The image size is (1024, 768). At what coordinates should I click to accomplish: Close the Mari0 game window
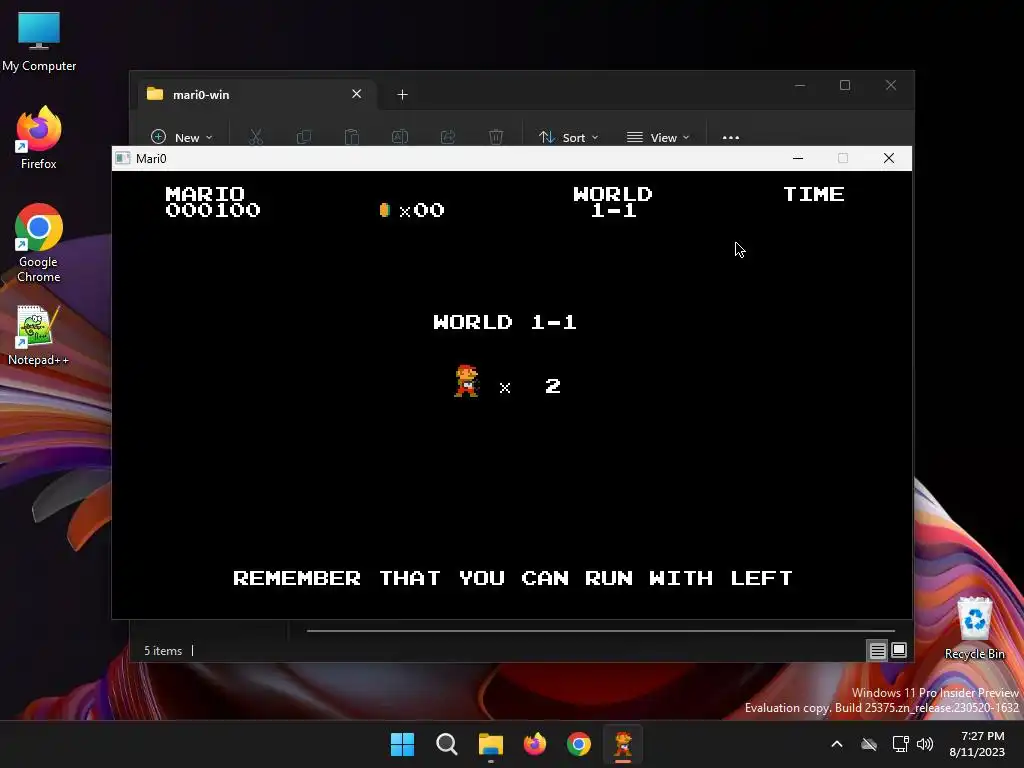[x=889, y=158]
